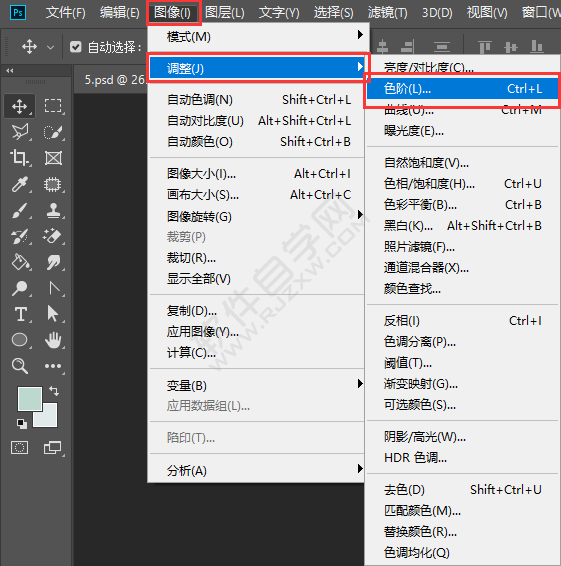Select the Quick Selection tool
This screenshot has width=561, height=566.
[53, 132]
